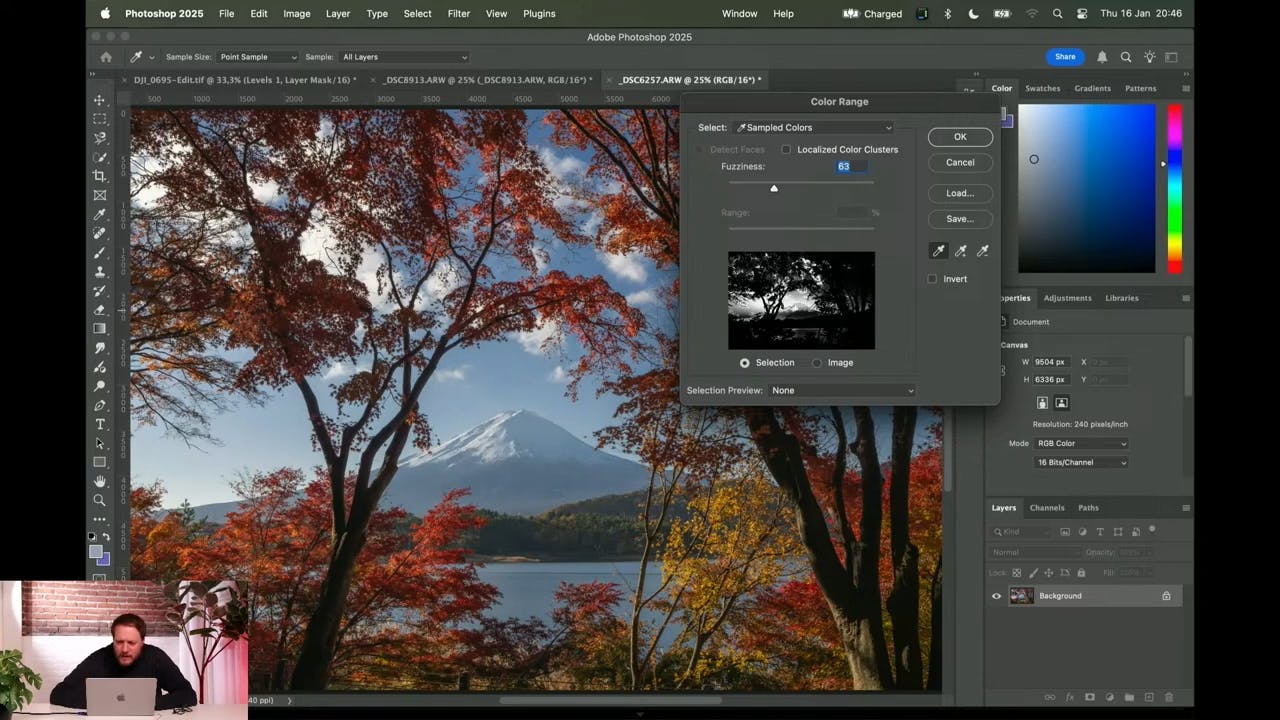Select the Move tool
The image size is (1280, 720).
point(100,99)
